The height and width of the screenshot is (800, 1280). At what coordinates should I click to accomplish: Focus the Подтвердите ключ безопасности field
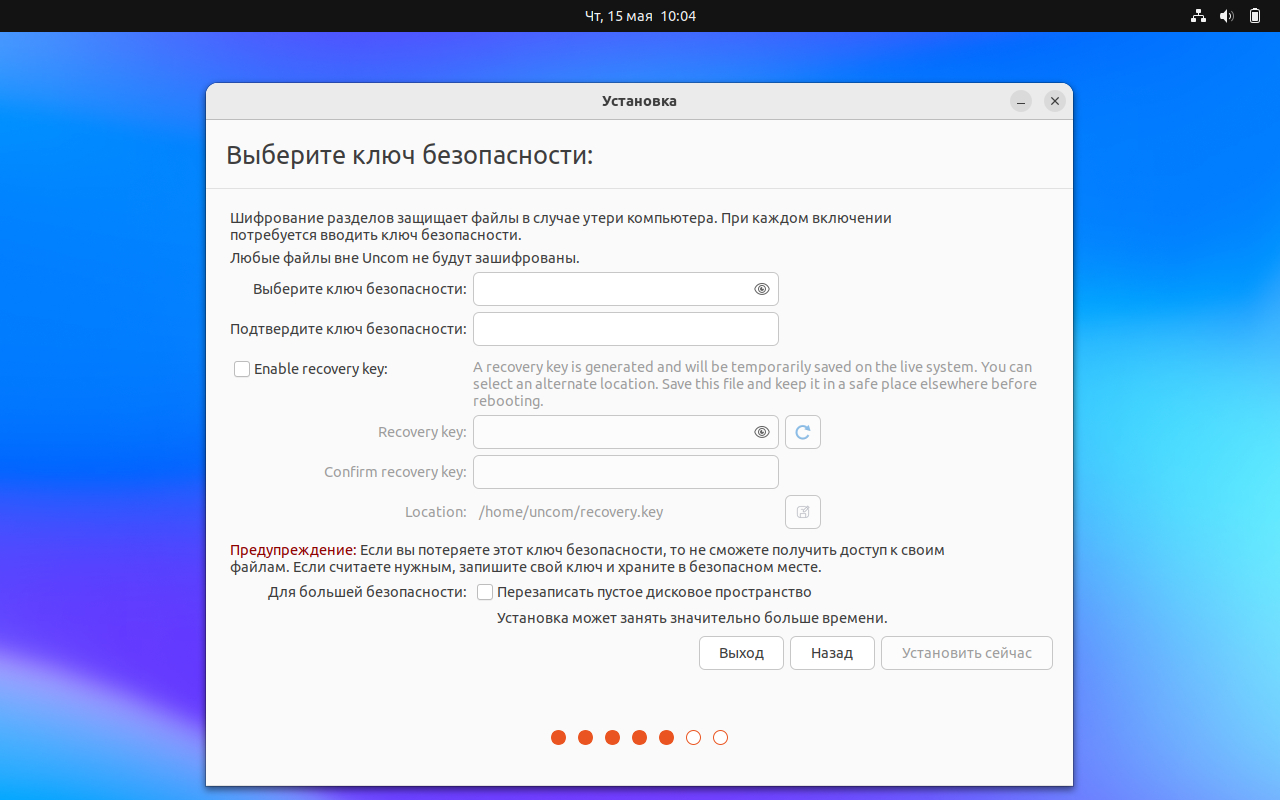(x=626, y=329)
